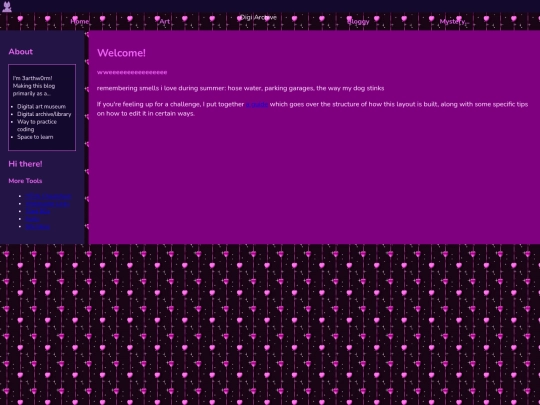This screenshot has height=405, width=540.
Task: Click 'Way to practice coding' list item
Action: click(37, 125)
